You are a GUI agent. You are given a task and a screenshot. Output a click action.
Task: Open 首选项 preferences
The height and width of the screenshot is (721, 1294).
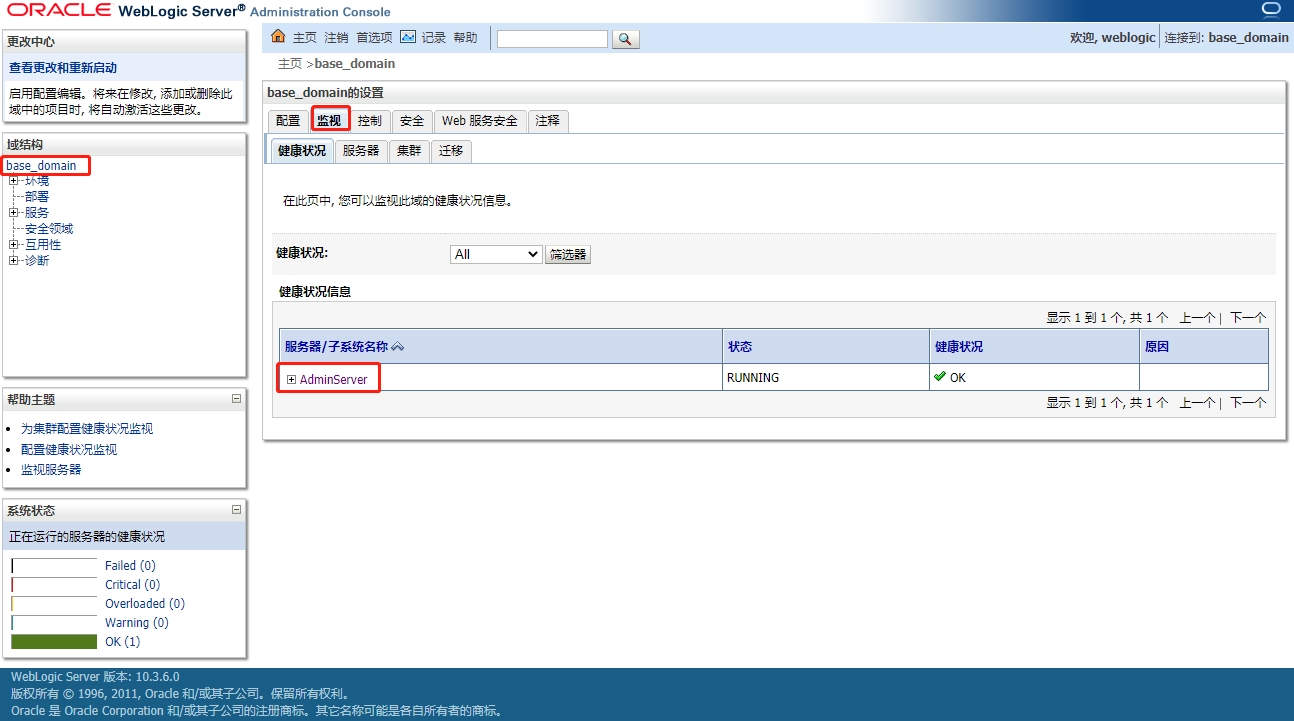pos(375,38)
